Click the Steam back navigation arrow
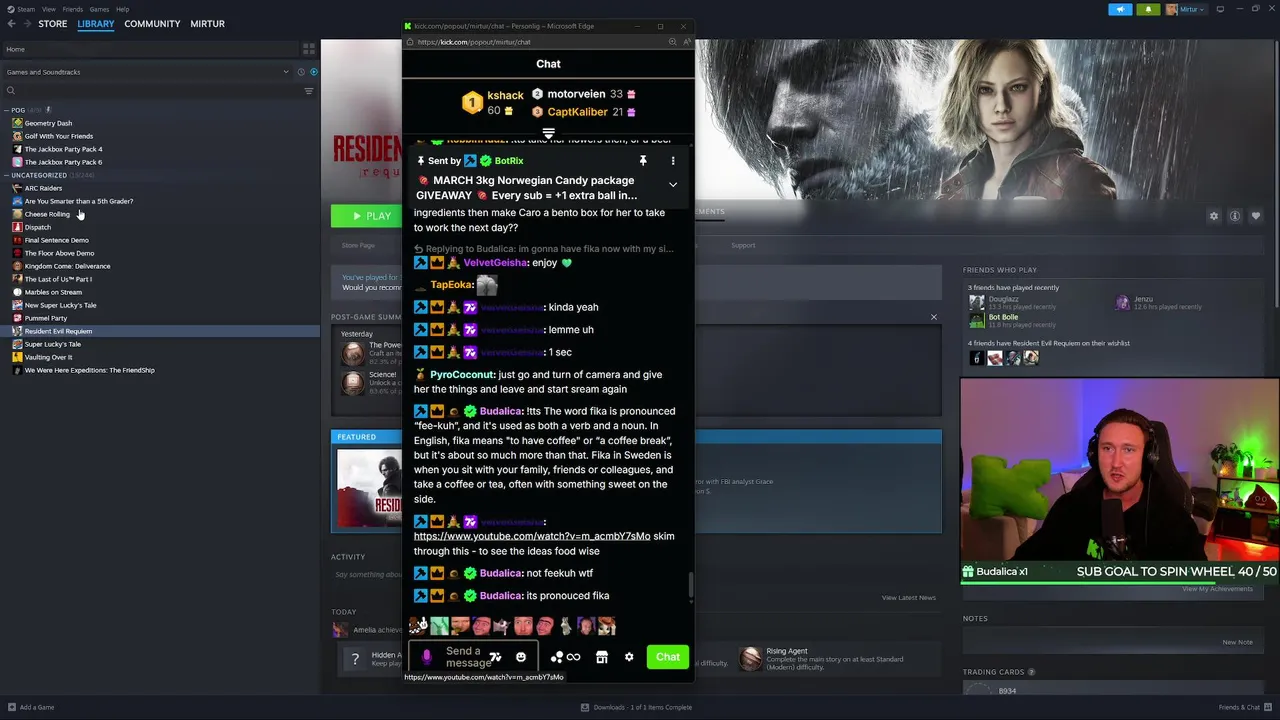This screenshot has width=1280, height=720. [x=12, y=24]
